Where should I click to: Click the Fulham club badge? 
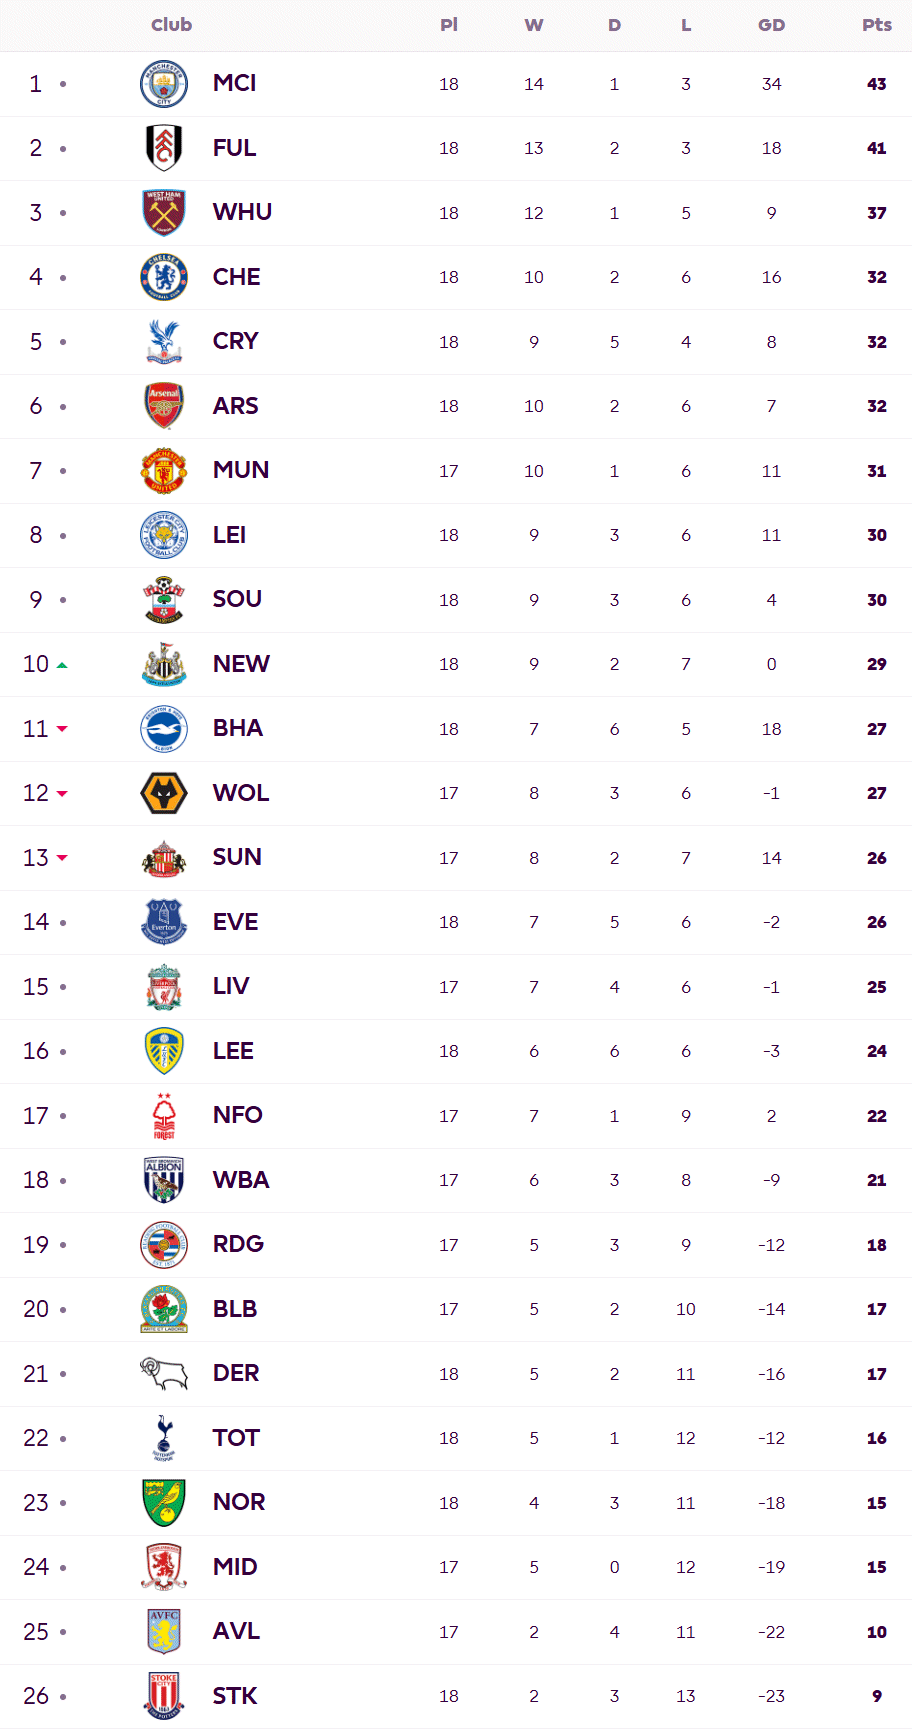(x=164, y=148)
